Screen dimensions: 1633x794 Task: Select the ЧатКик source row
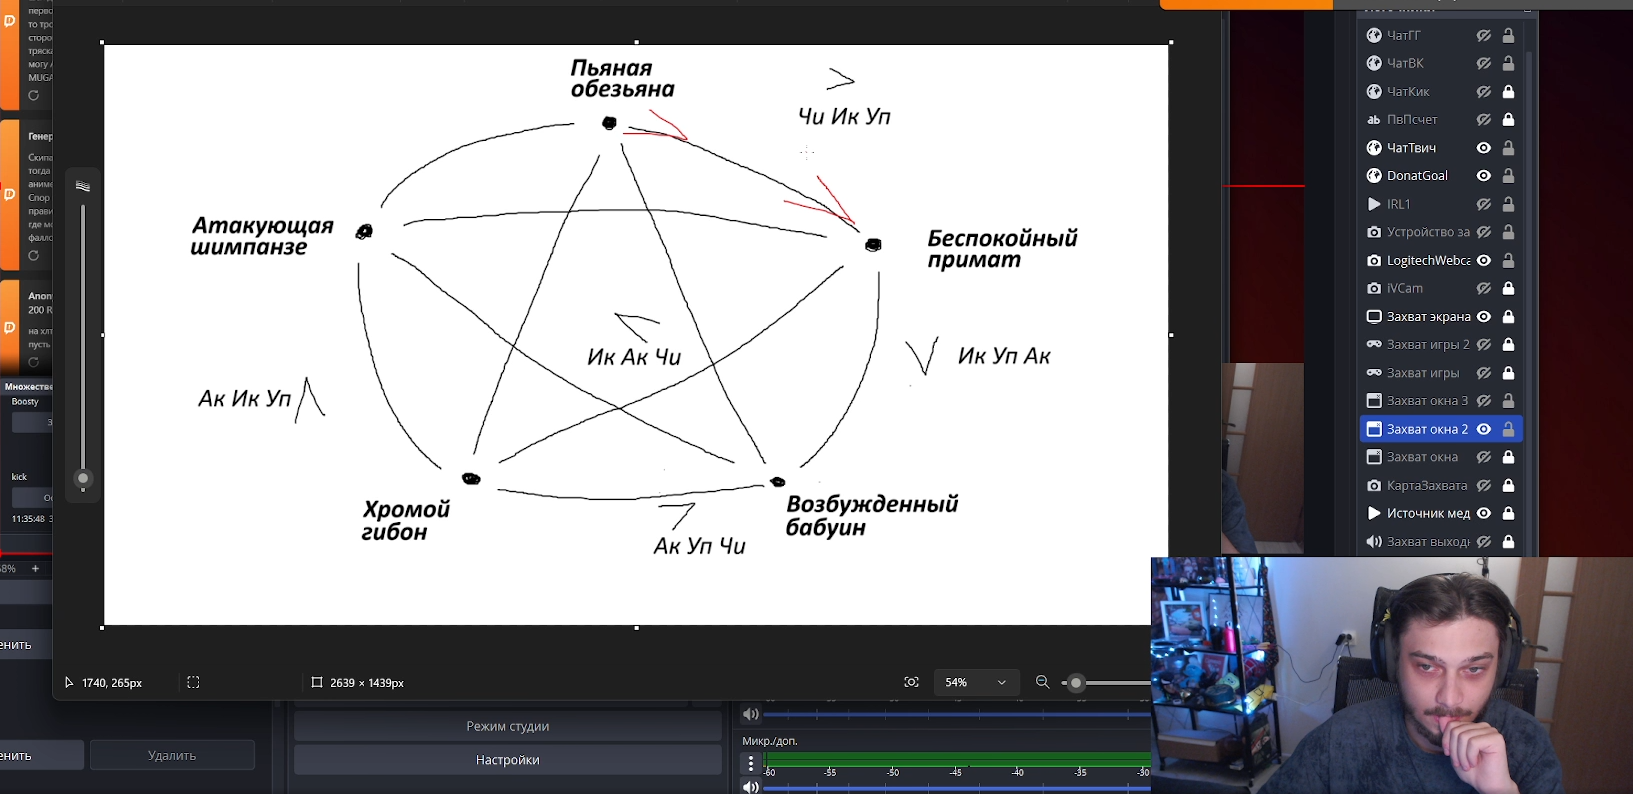[x=1441, y=91]
